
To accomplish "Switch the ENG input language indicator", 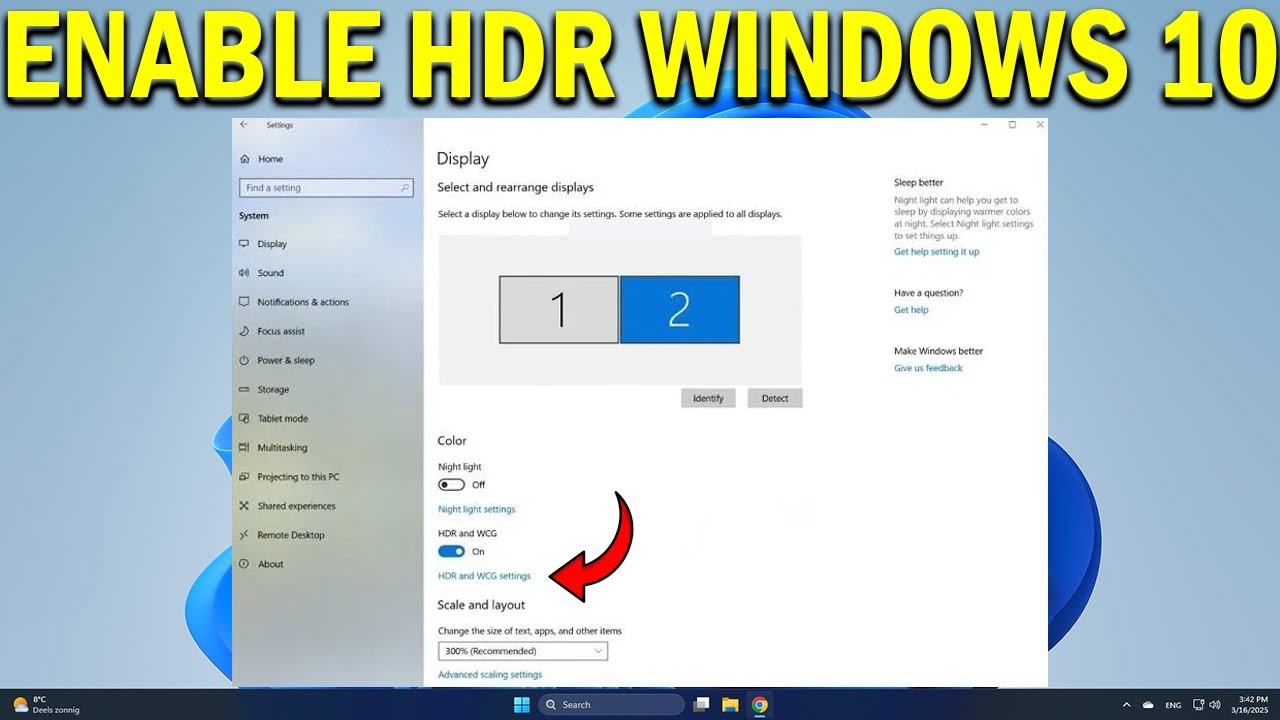I will tap(1173, 705).
